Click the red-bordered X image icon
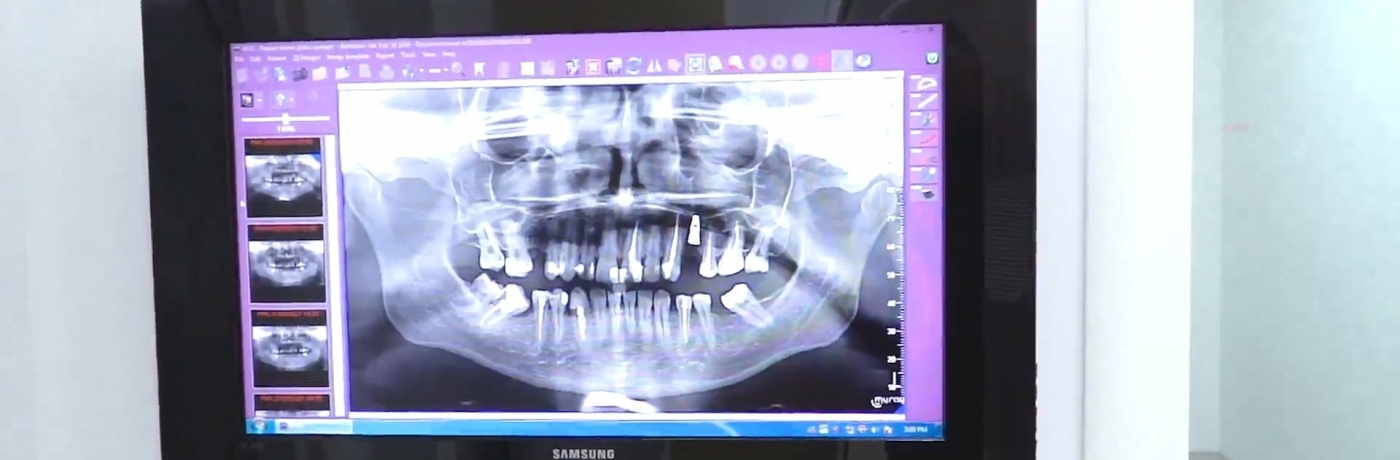Screen dimensions: 1400x460 pos(593,67)
